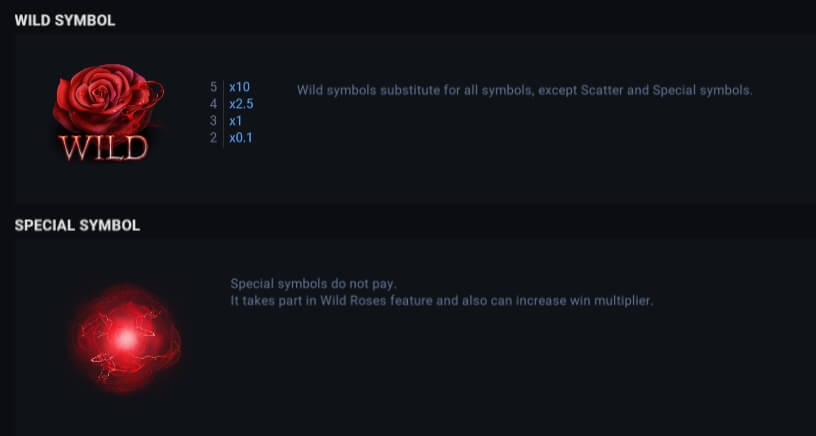Click the glowing red Special symbol orb
The width and height of the screenshot is (816, 436).
126,339
